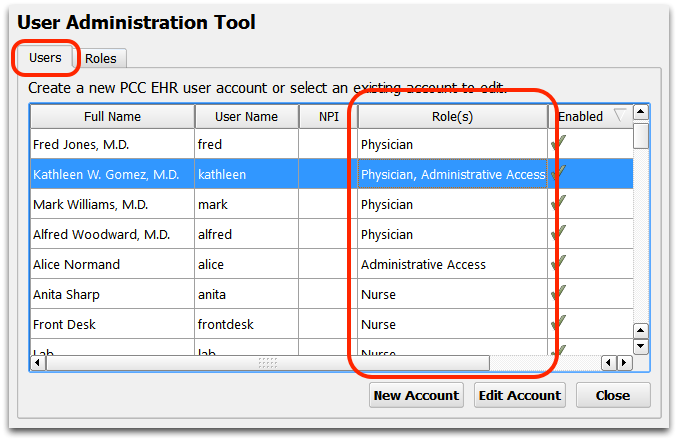Image resolution: width=678 pixels, height=441 pixels.
Task: Click the horizontal scrollbar right arrow
Action: click(x=624, y=363)
